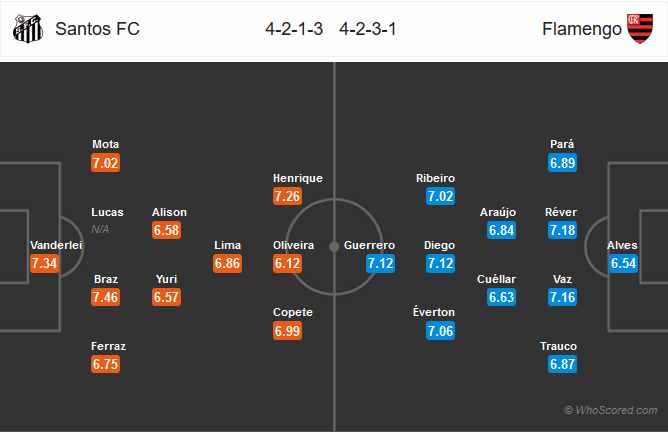This screenshot has width=668, height=432.
Task: Select Vanderlei's 7.34 rating badge
Action: click(x=44, y=263)
